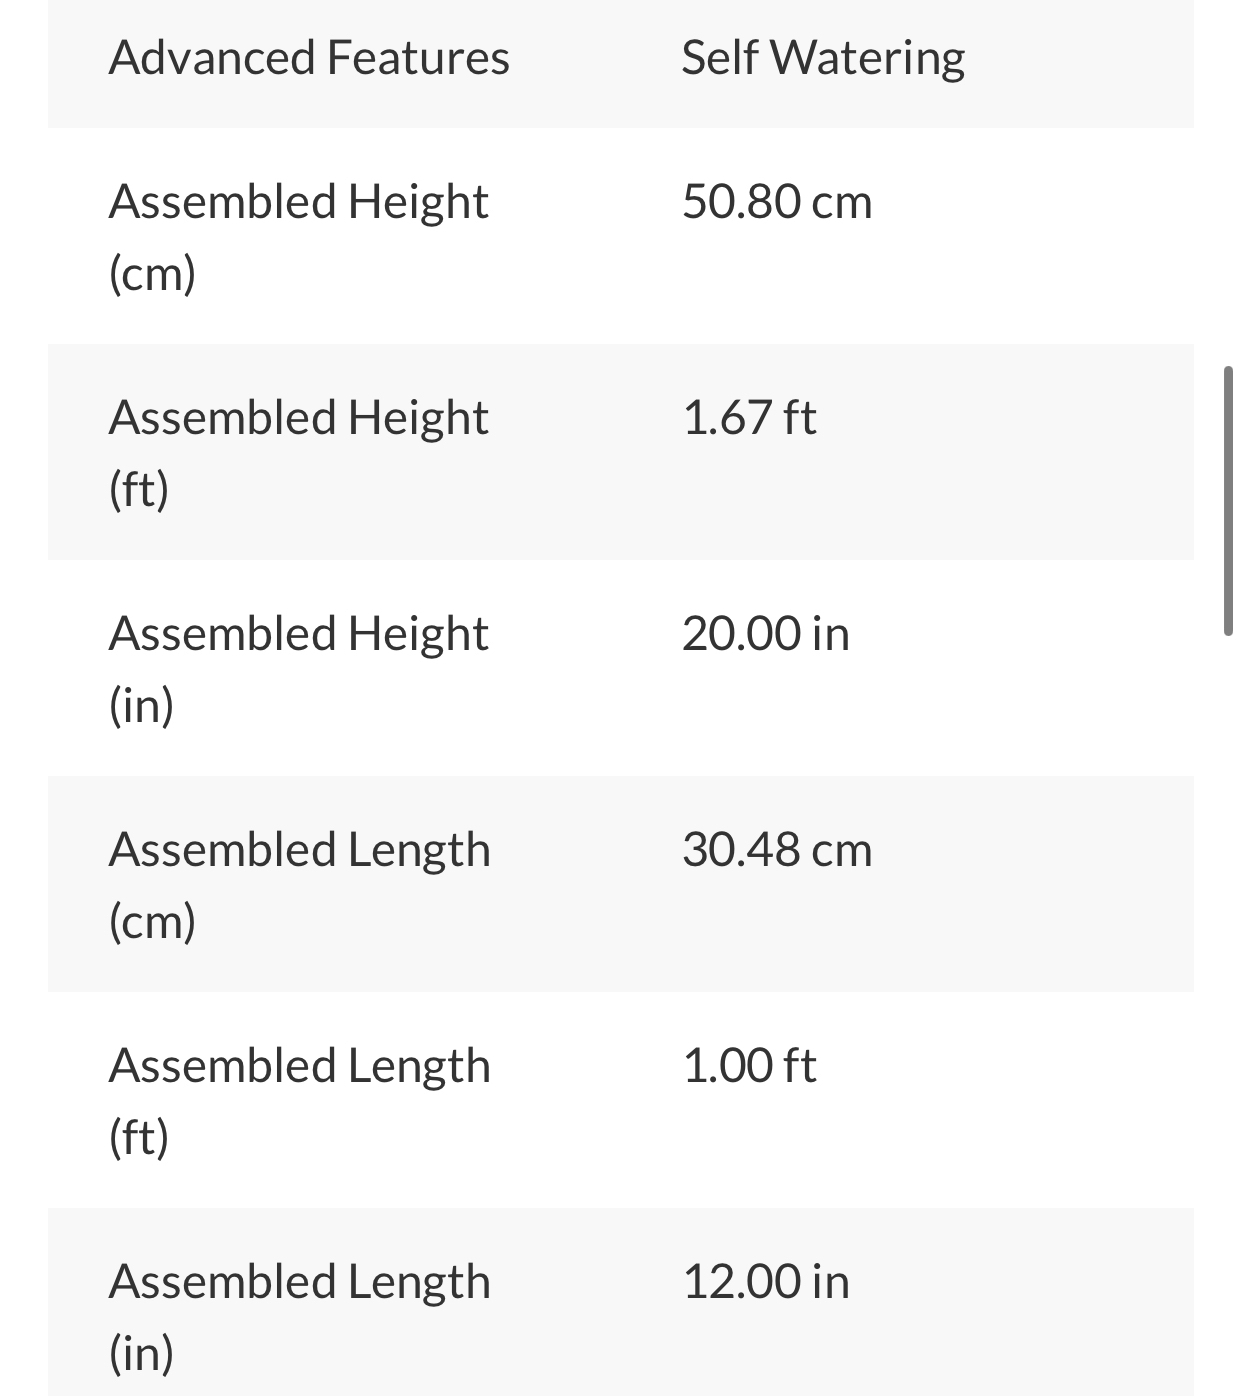Click the Advanced Features table row
This screenshot has height=1396, width=1242.
(x=621, y=64)
